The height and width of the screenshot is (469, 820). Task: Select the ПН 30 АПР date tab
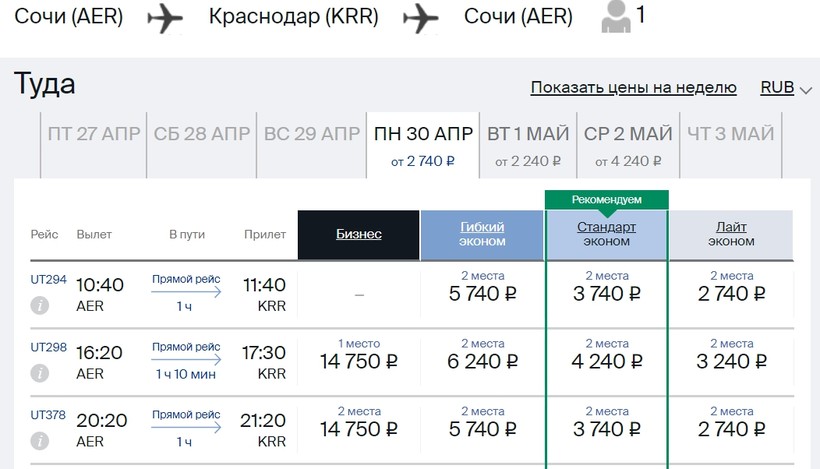(x=423, y=144)
